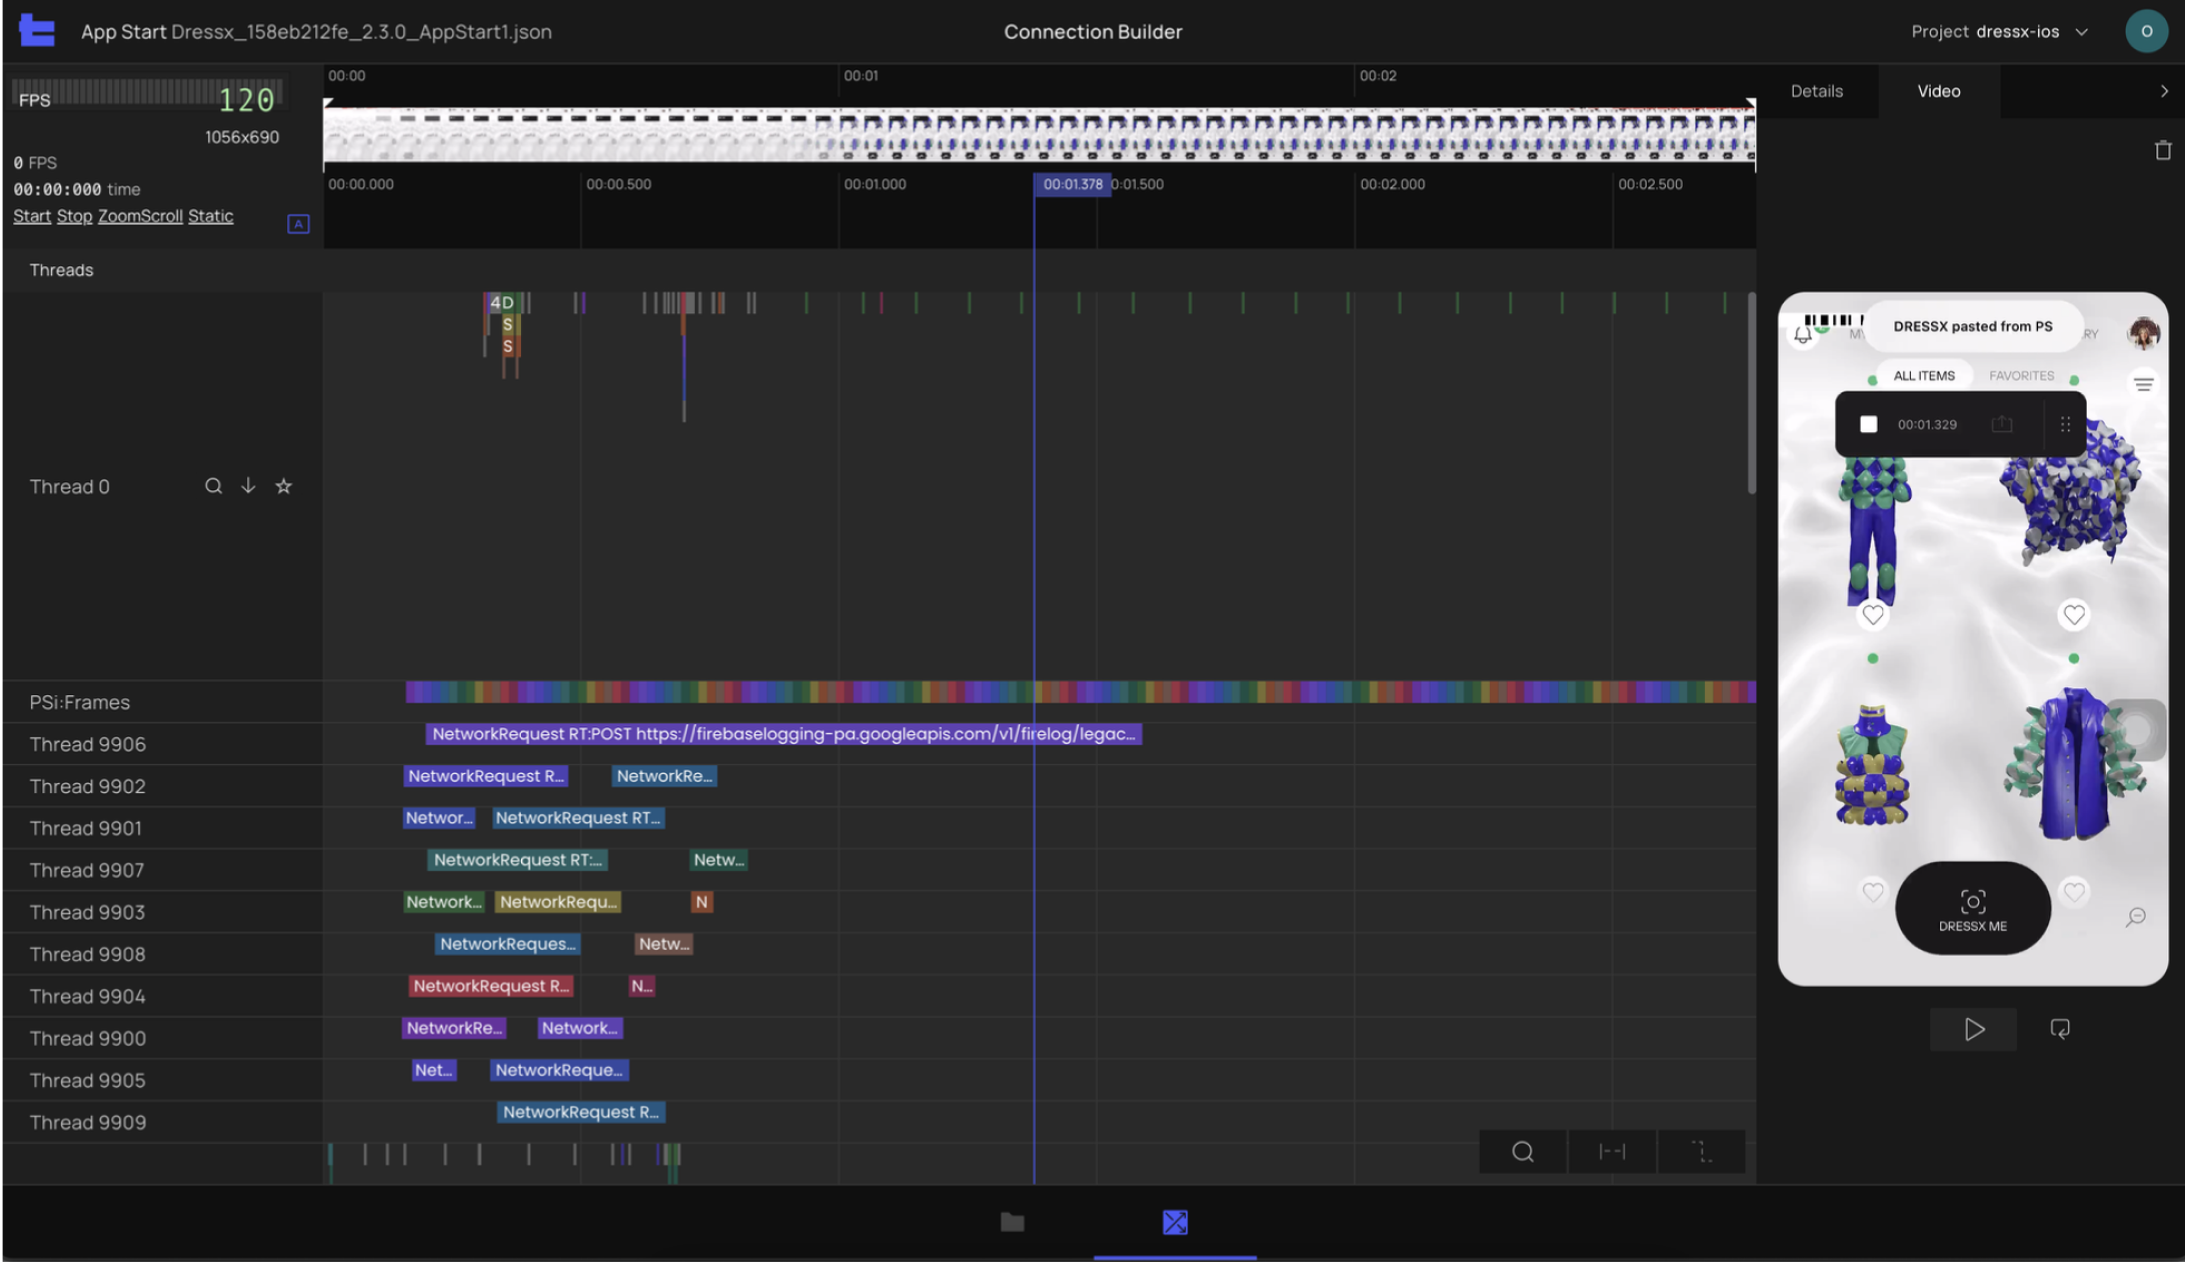Viewport: 2185px width, 1263px height.
Task: Click the filter lines icon in video preview
Action: 2143,384
